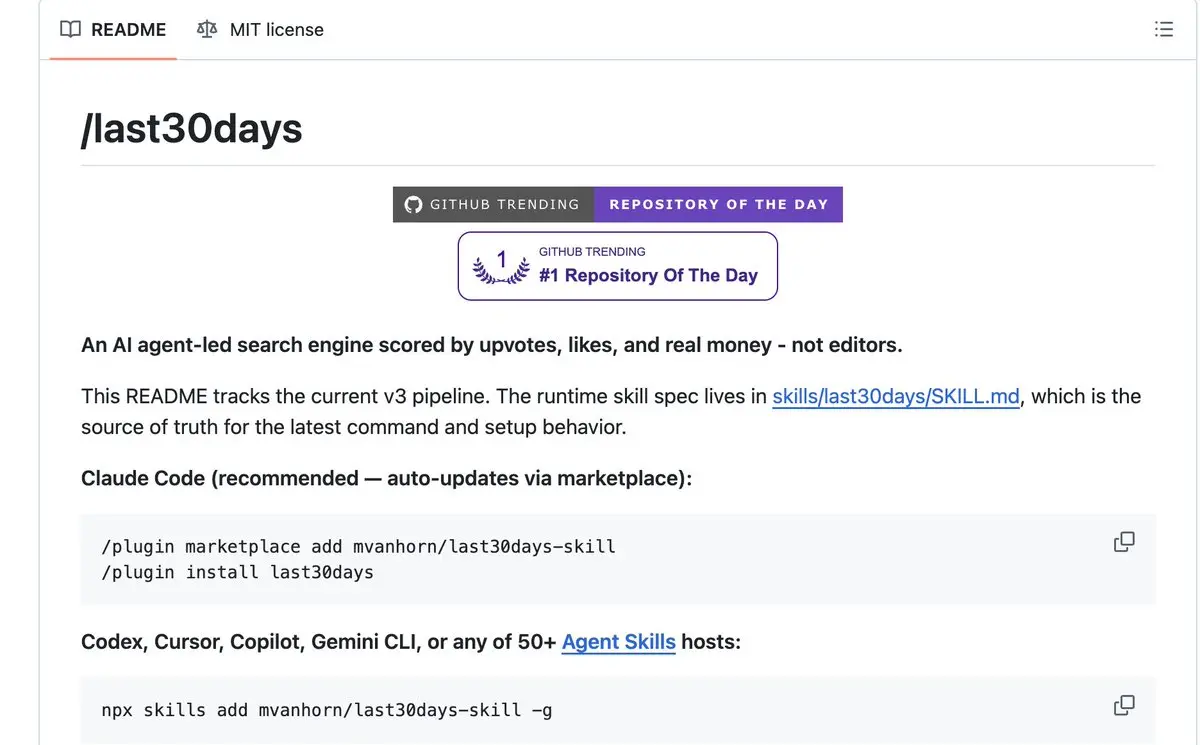Copy the plugin marketplace add code block

tap(1124, 542)
